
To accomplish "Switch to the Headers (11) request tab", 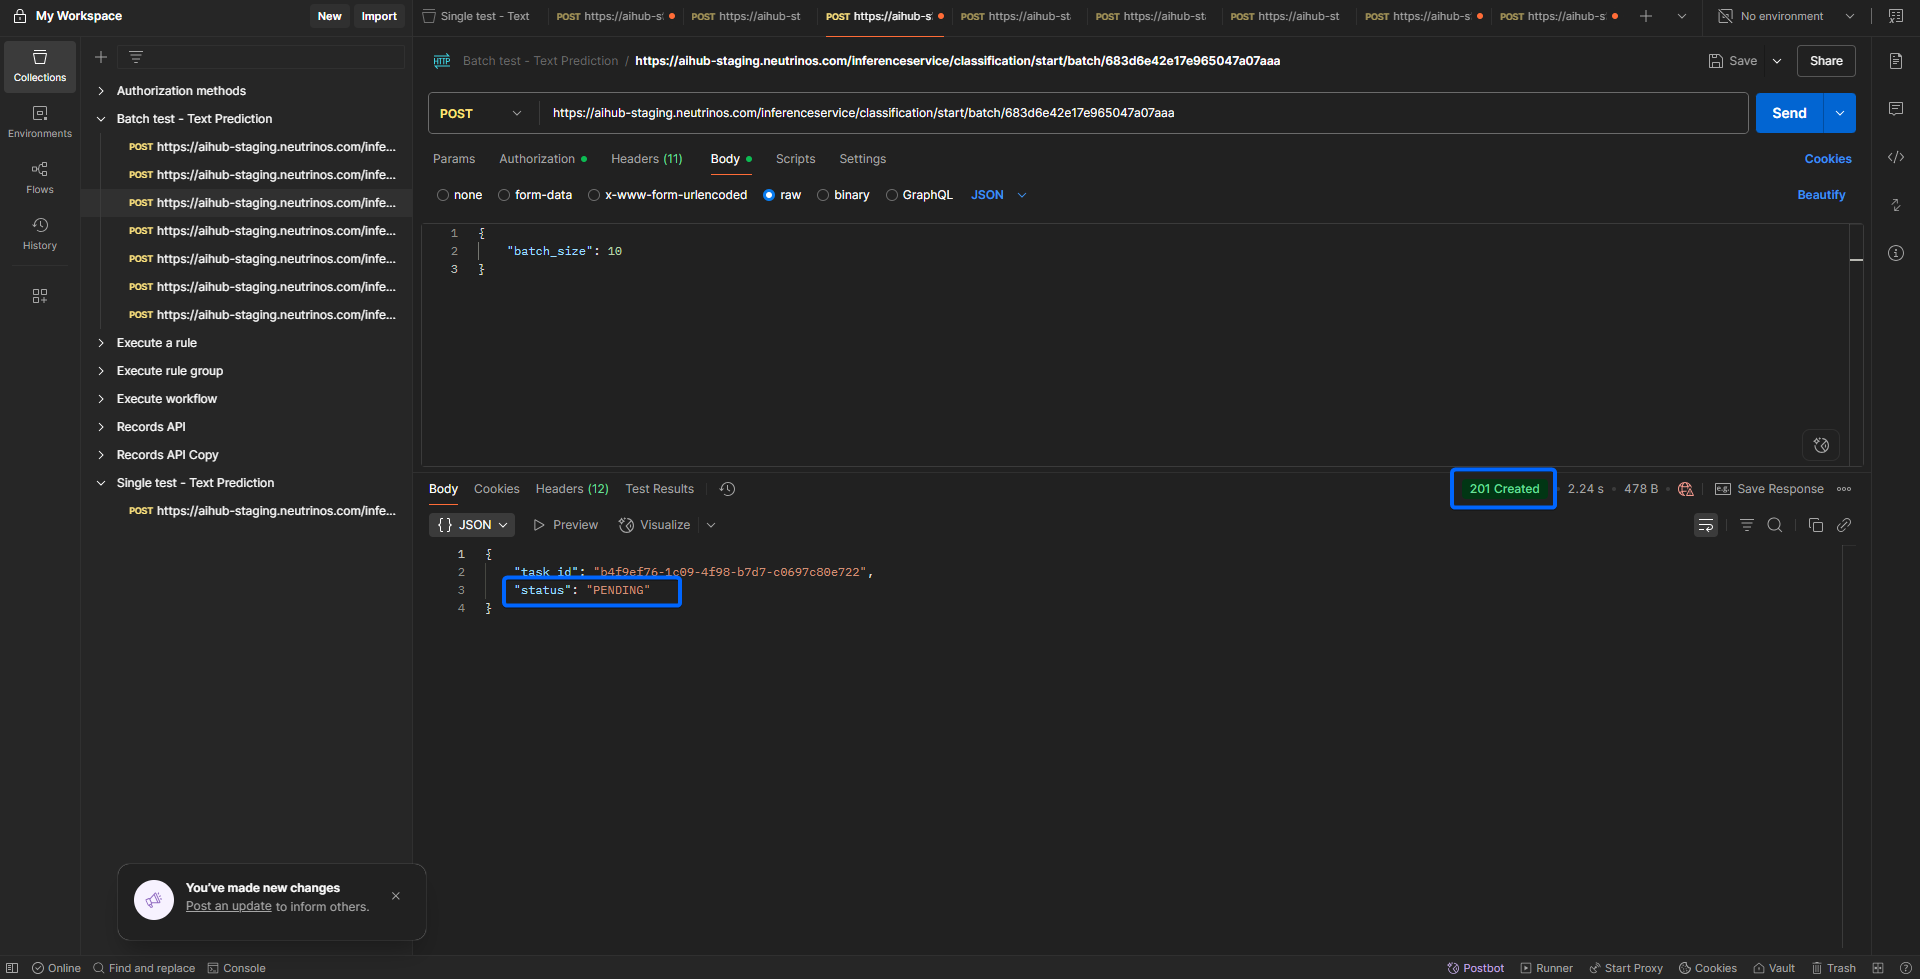I will [647, 159].
